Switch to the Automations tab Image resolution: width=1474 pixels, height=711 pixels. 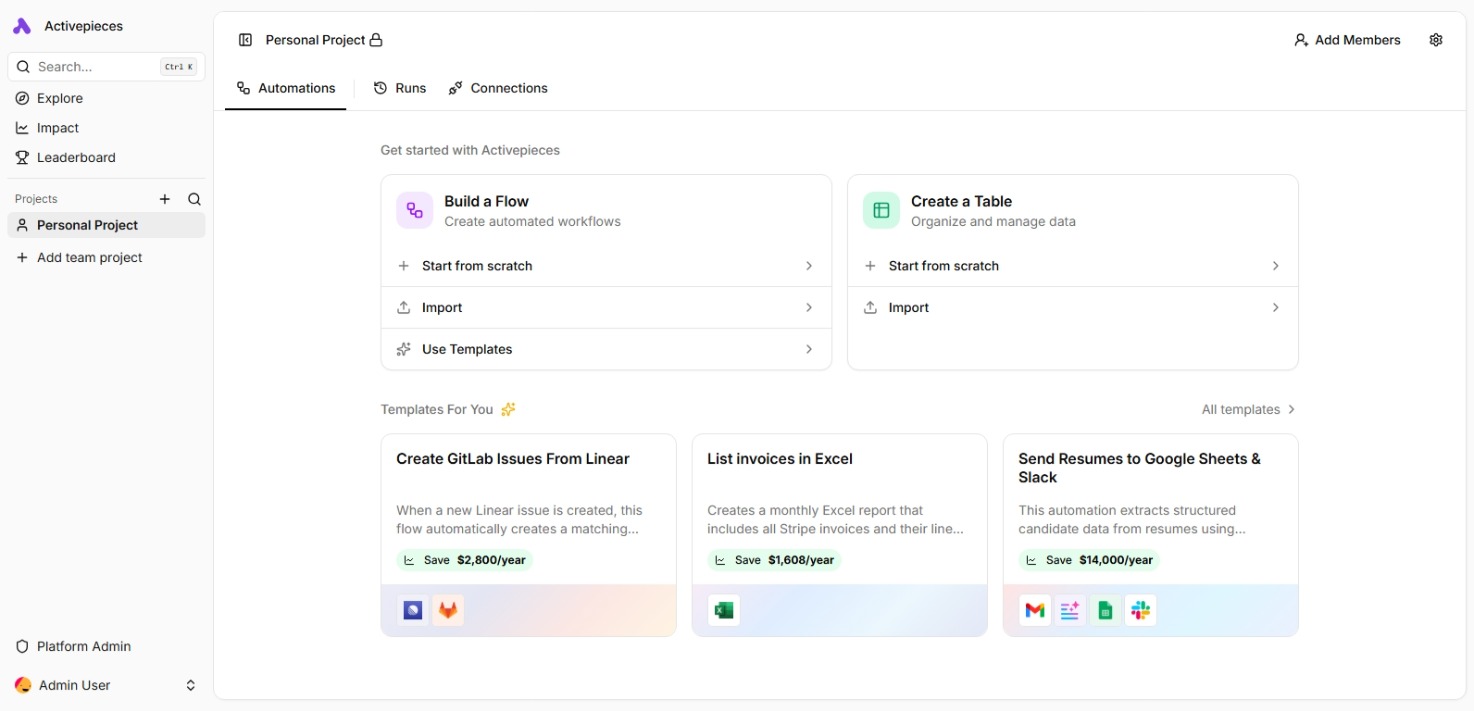tap(286, 88)
